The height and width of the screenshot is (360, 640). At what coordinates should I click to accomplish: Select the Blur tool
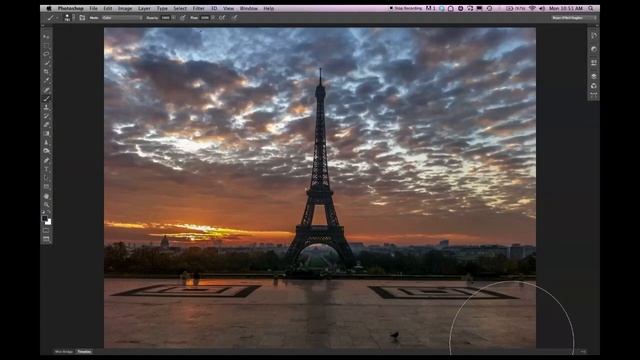click(x=46, y=143)
